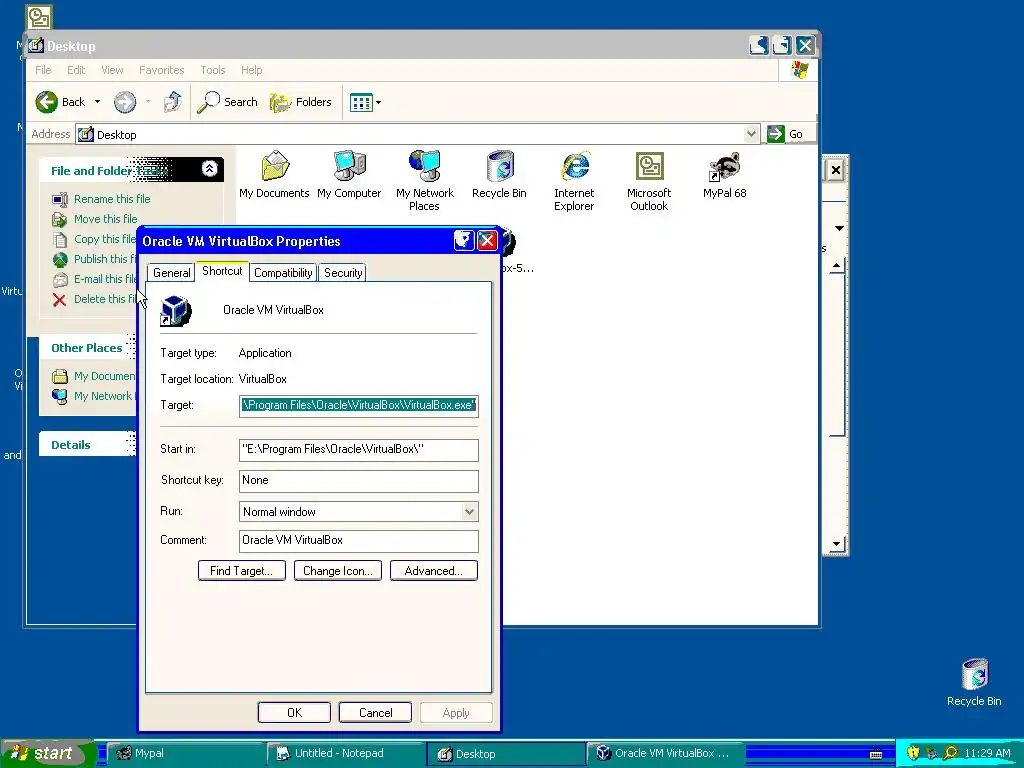The height and width of the screenshot is (768, 1024).
Task: Switch to the General tab
Action: tap(172, 273)
